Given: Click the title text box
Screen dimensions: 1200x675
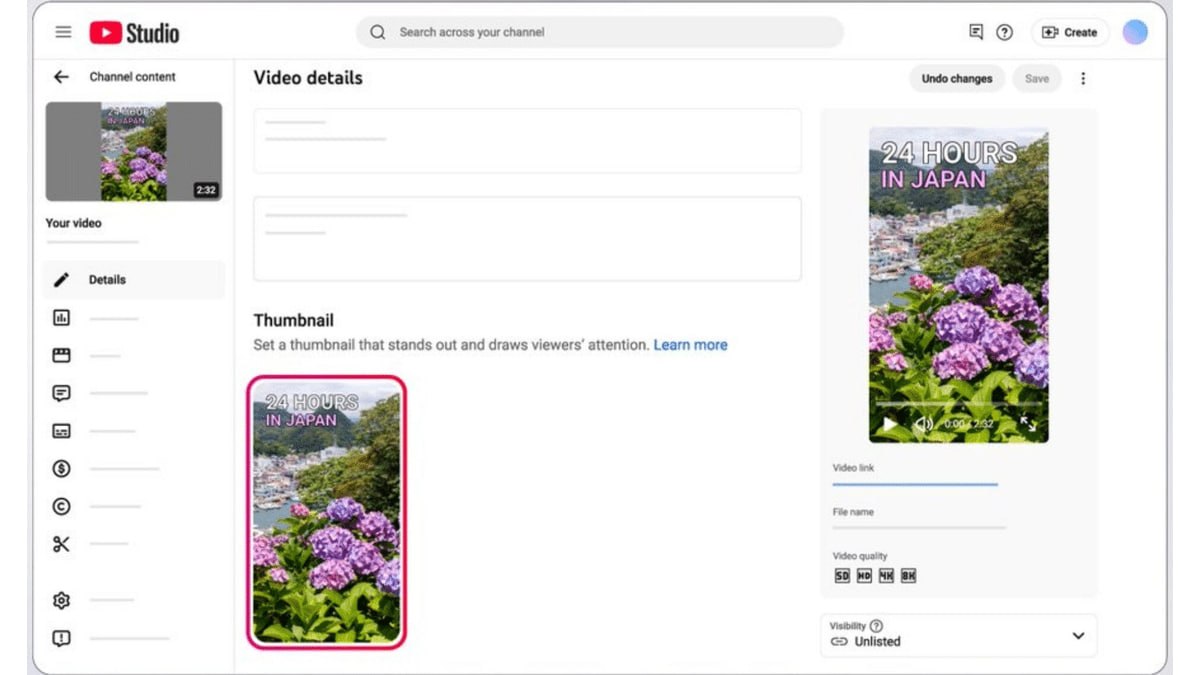Looking at the screenshot, I should 527,141.
